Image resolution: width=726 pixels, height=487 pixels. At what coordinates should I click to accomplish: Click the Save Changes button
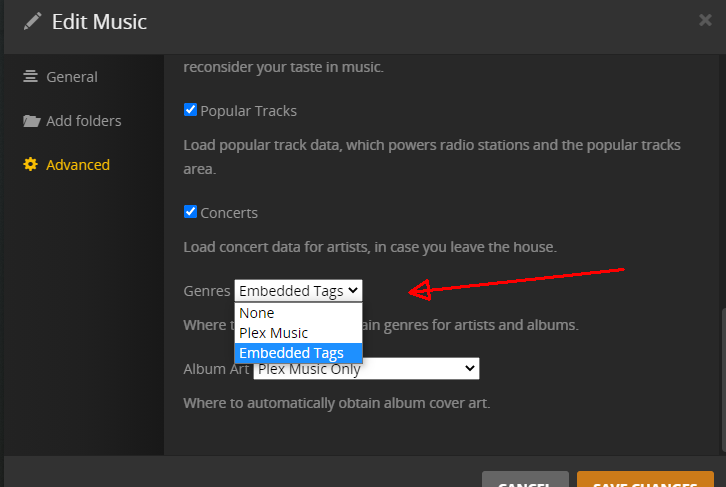click(x=645, y=480)
